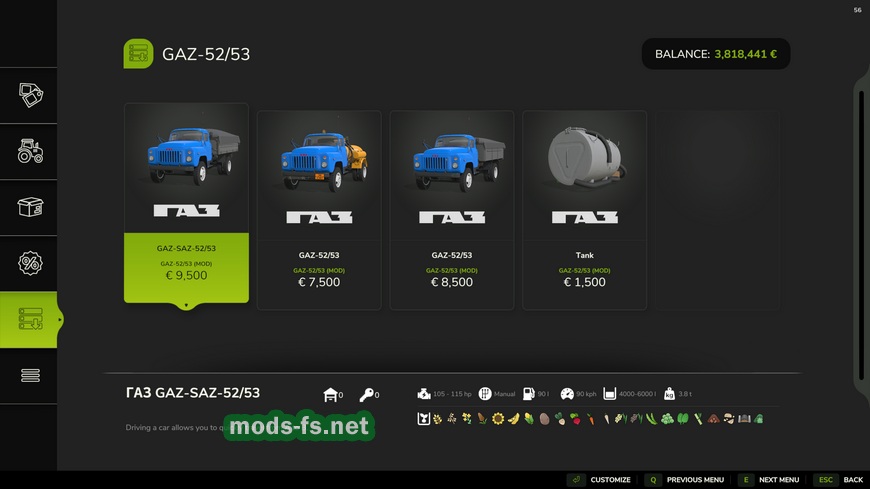Click NEXT MENU button with E key
870x489 pixels.
click(x=770, y=480)
